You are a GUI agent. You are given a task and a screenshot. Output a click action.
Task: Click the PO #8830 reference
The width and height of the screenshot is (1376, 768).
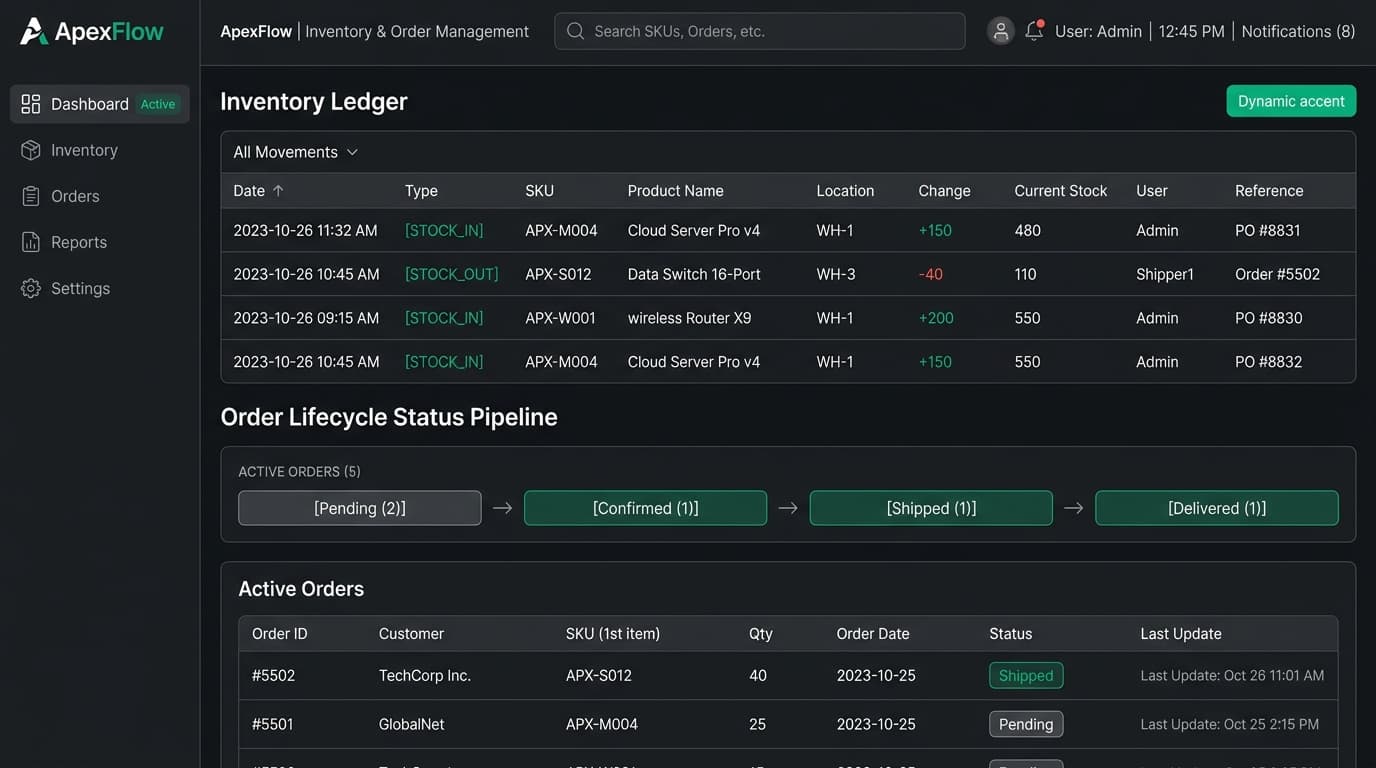click(1268, 318)
